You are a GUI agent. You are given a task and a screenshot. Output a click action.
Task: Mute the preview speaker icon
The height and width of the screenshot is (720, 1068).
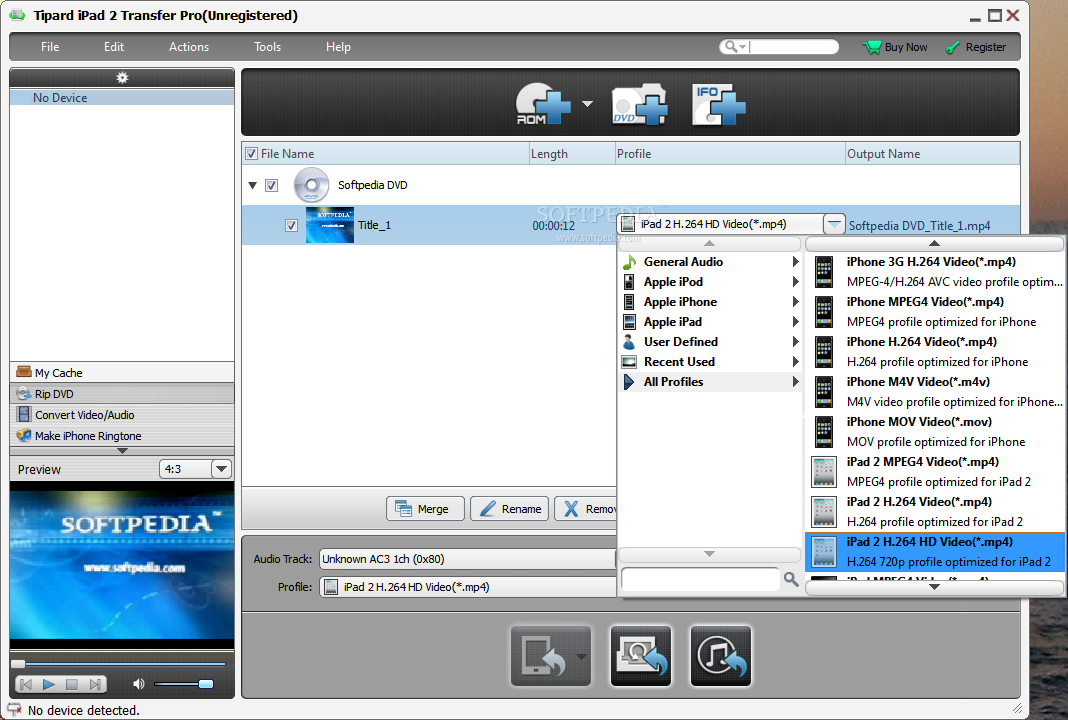point(139,684)
